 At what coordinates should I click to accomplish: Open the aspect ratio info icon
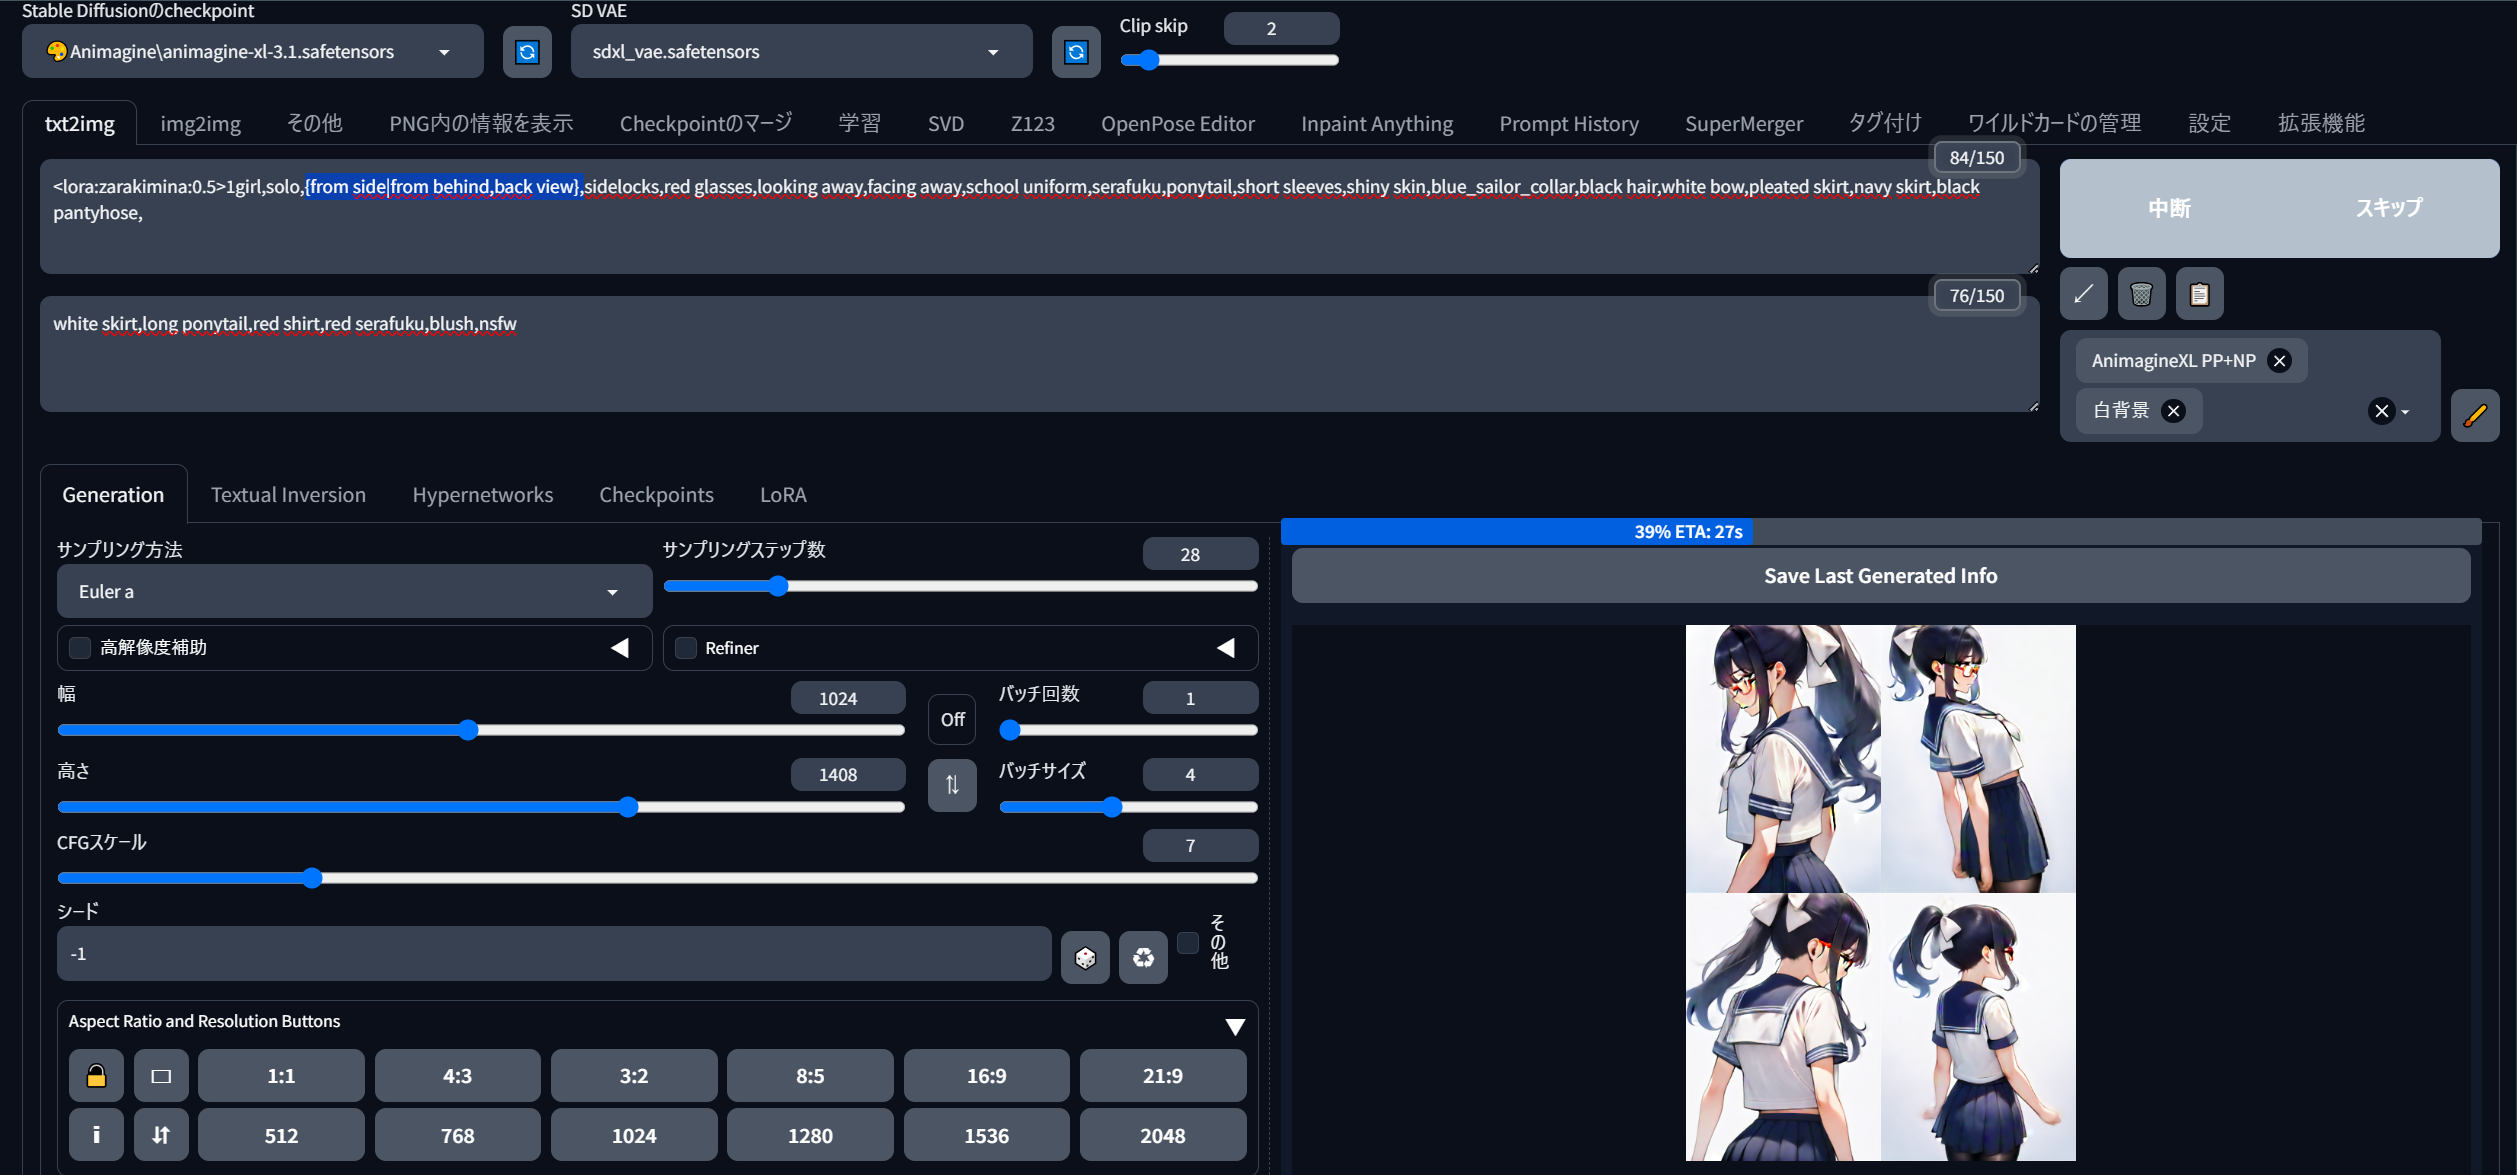tap(96, 1134)
